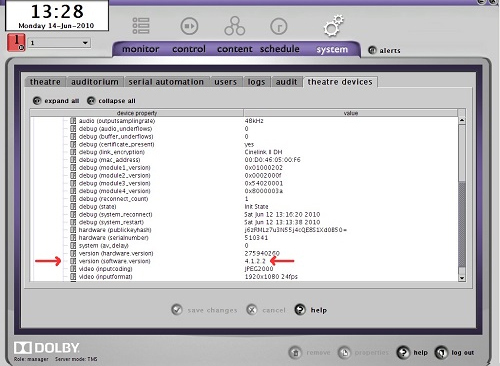Click the icon beside system (av_delay)
The width and height of the screenshot is (500, 366).
tap(73, 245)
